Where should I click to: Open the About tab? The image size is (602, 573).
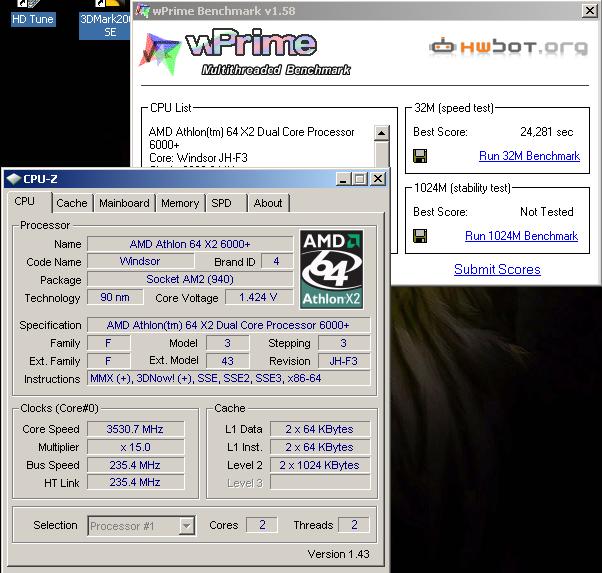pyautogui.click(x=268, y=203)
